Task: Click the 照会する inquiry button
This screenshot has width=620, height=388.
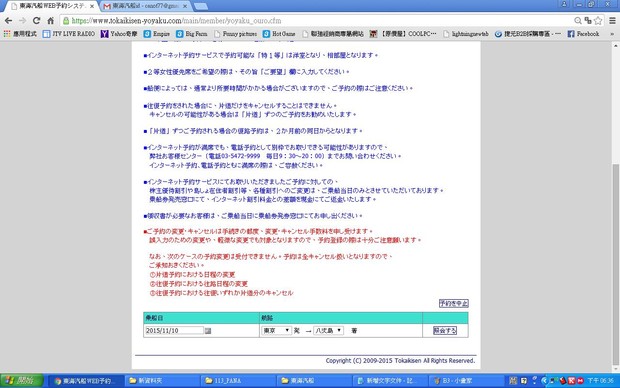Action: pyautogui.click(x=445, y=330)
